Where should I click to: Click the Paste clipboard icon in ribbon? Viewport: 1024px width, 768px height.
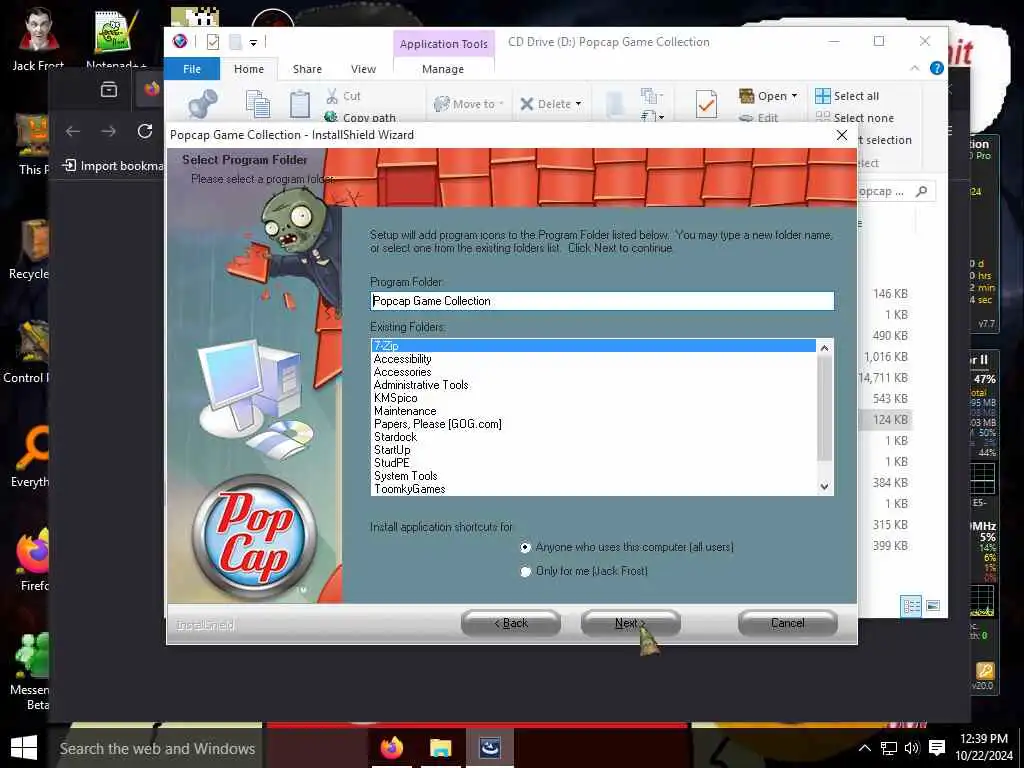coord(300,104)
